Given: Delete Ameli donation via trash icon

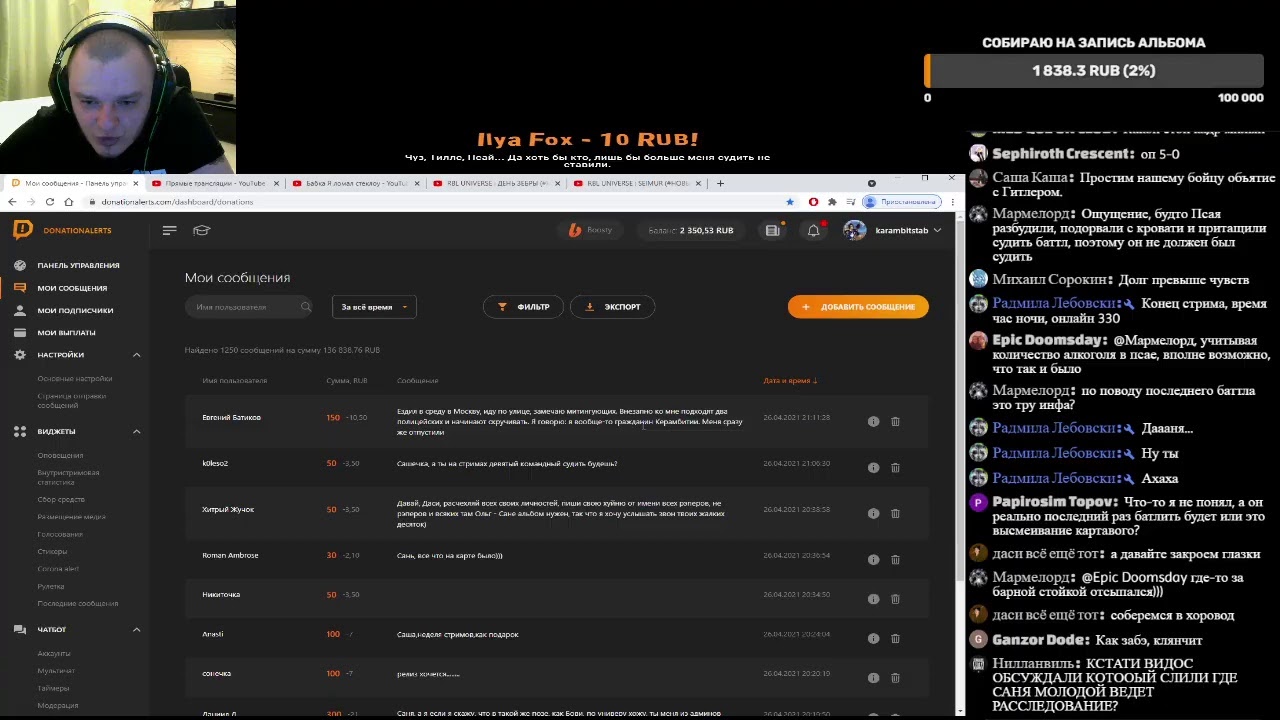Looking at the screenshot, I should 895,638.
